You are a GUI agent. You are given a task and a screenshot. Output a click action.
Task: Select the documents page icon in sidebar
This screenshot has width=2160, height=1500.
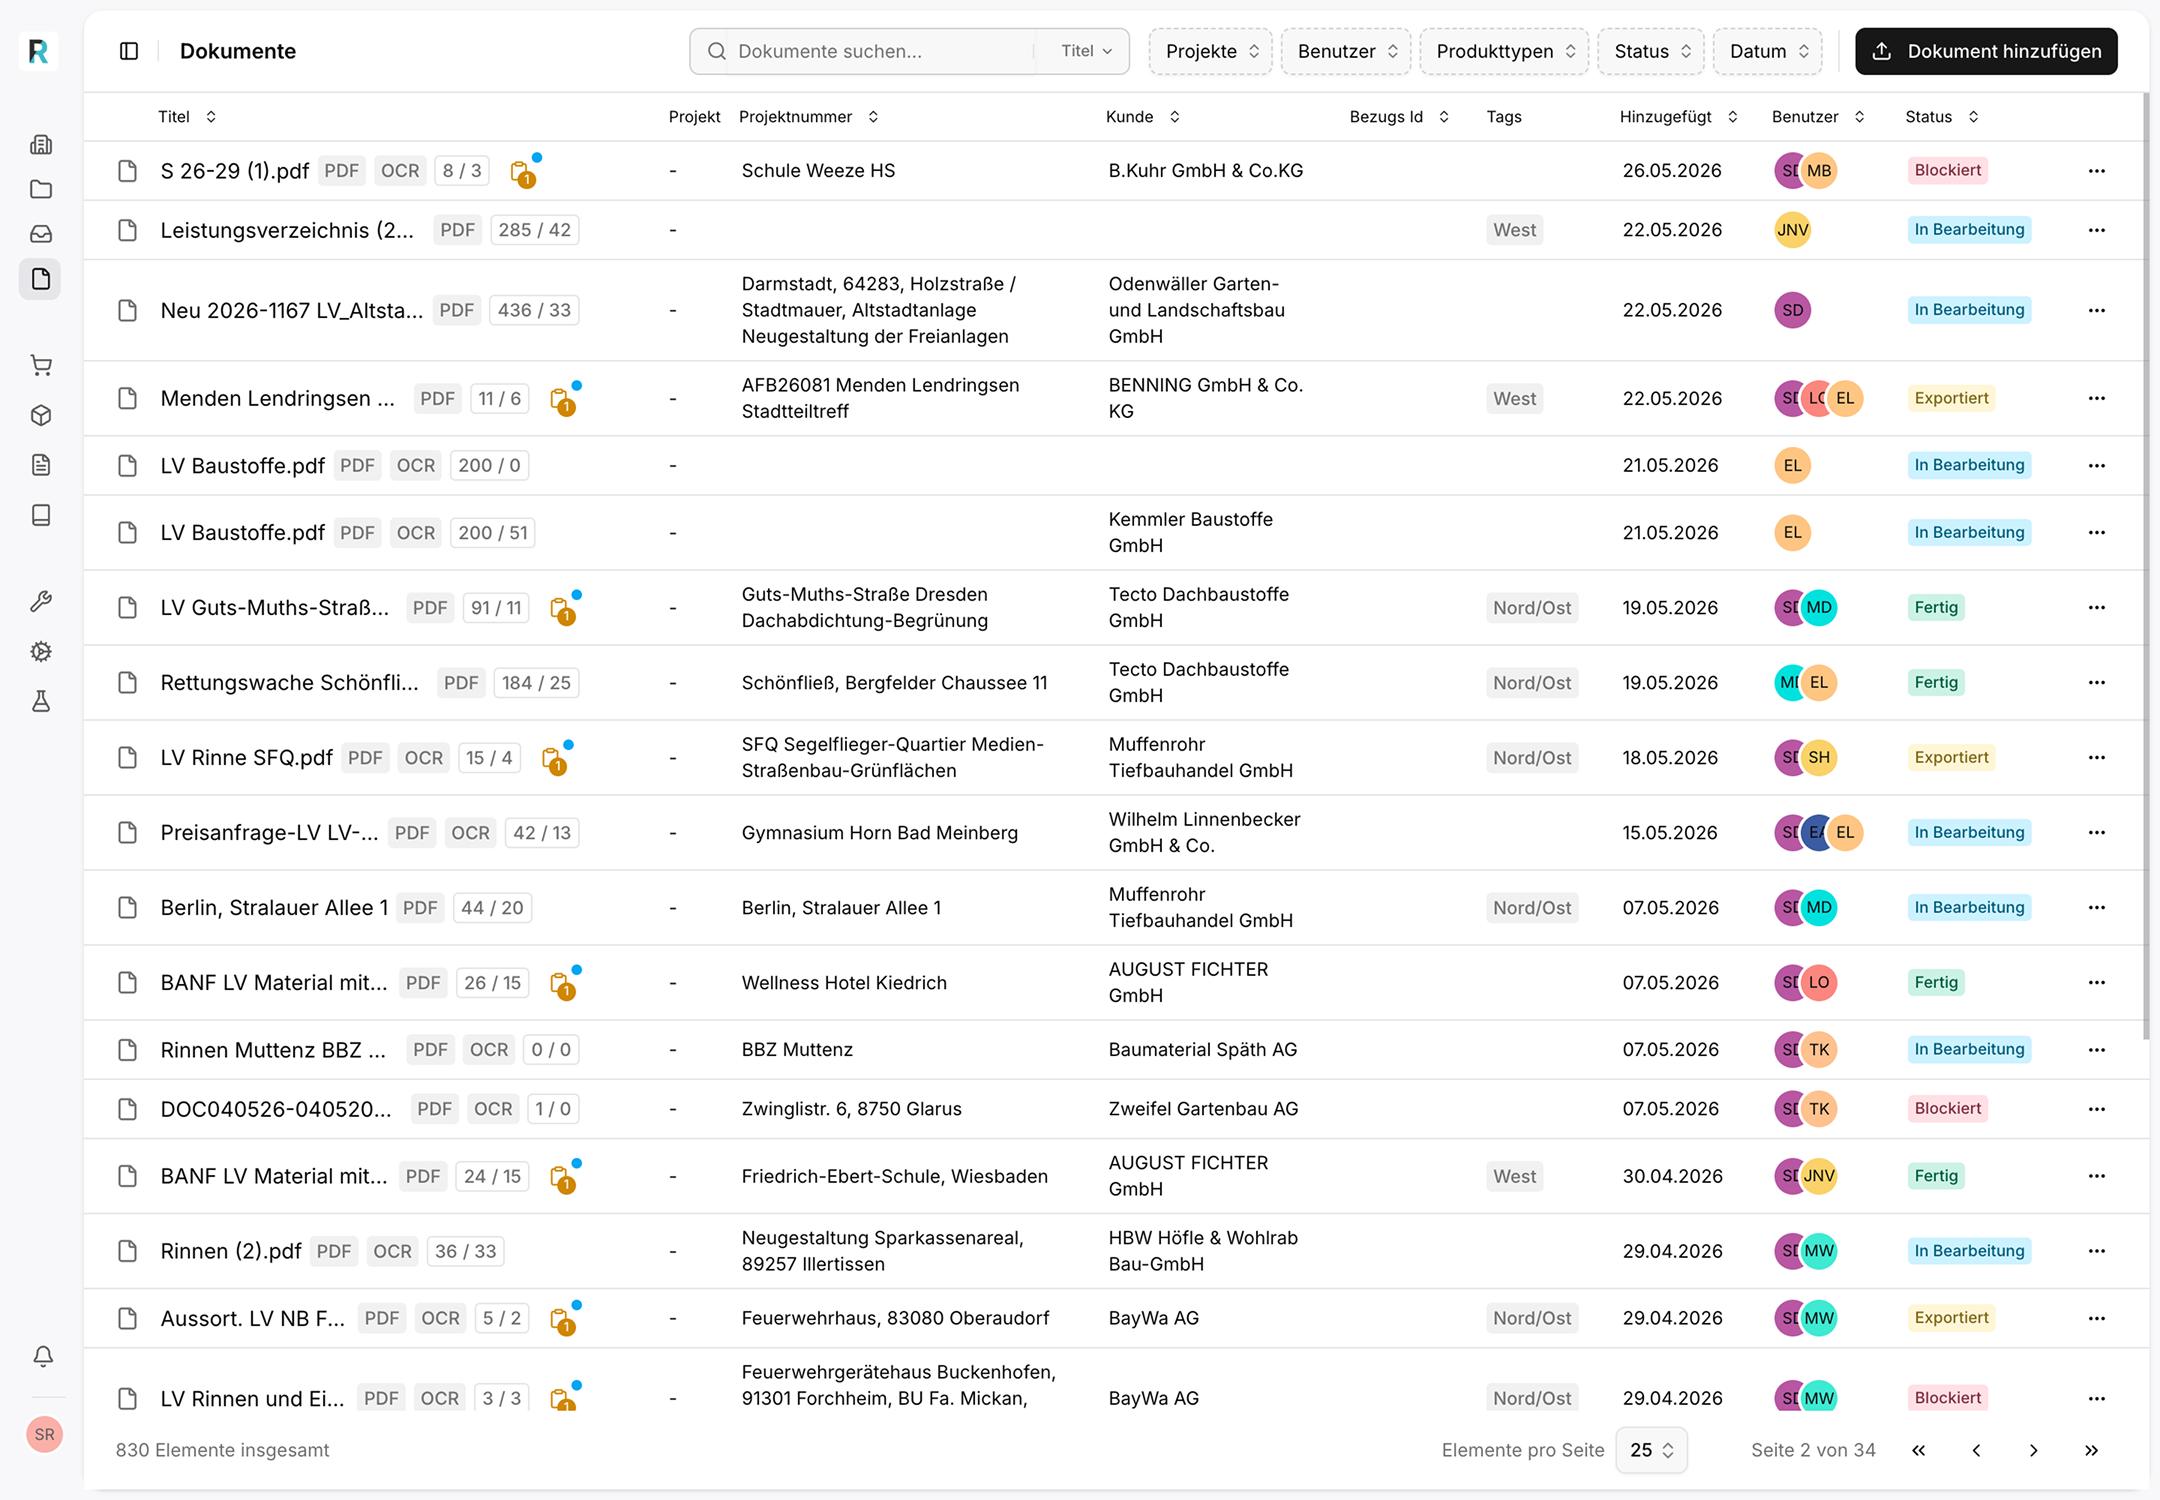(40, 279)
